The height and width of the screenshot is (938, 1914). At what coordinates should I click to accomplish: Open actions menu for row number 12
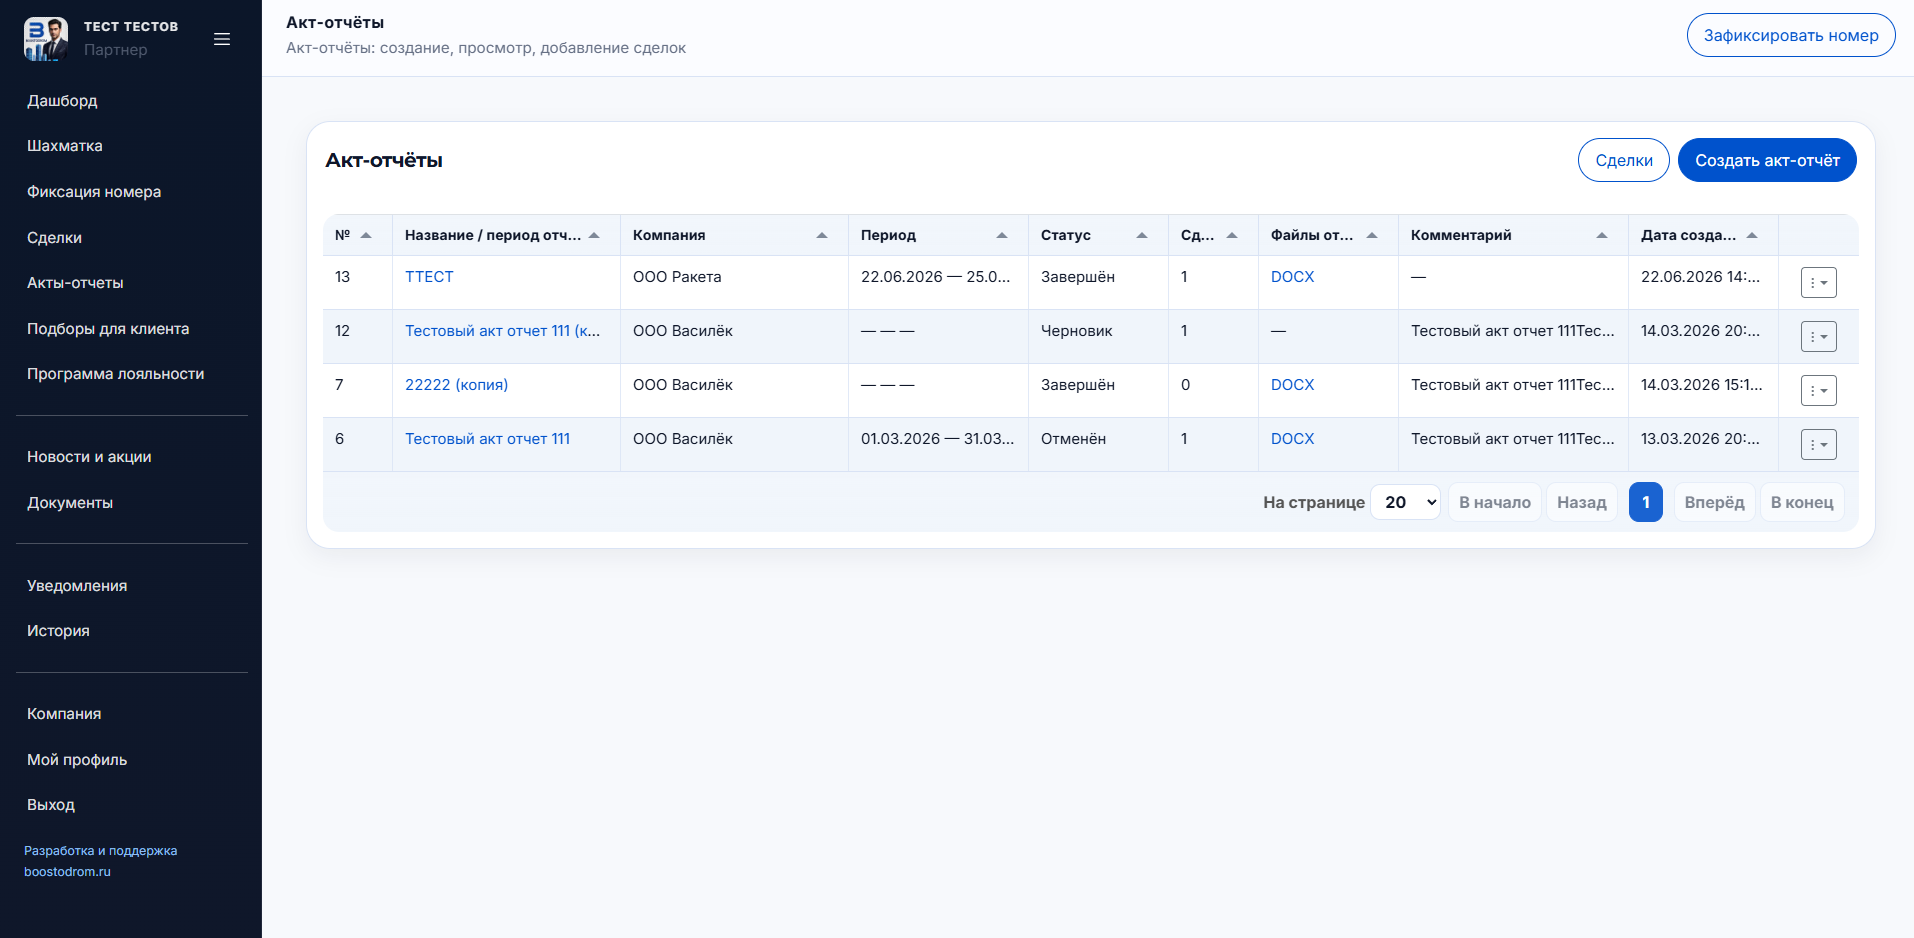1818,337
